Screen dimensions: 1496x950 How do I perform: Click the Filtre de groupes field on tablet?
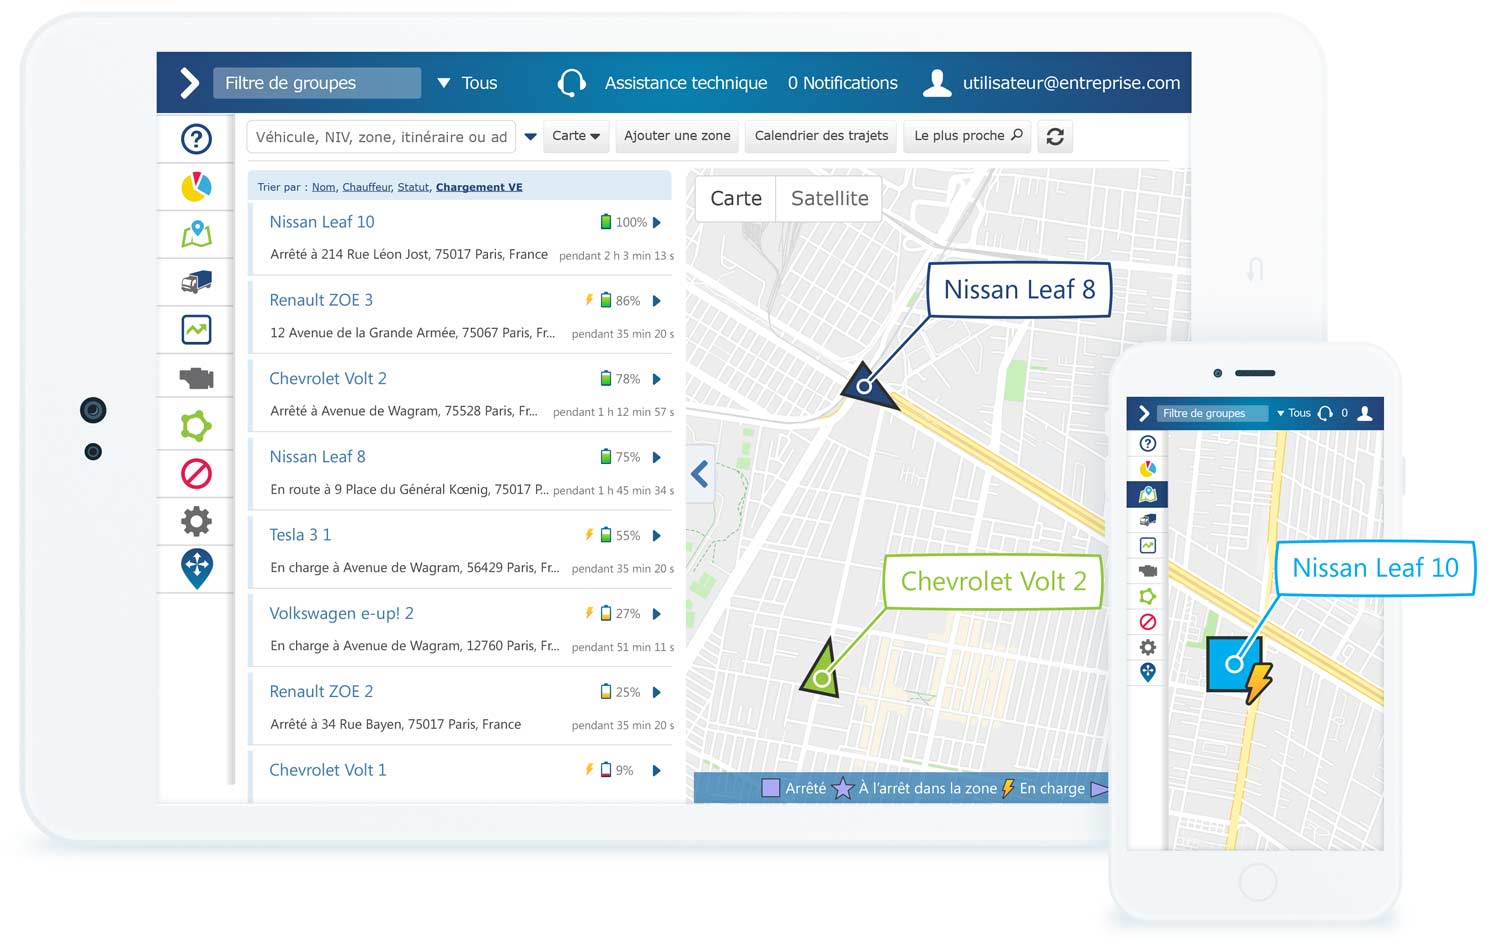pyautogui.click(x=317, y=83)
